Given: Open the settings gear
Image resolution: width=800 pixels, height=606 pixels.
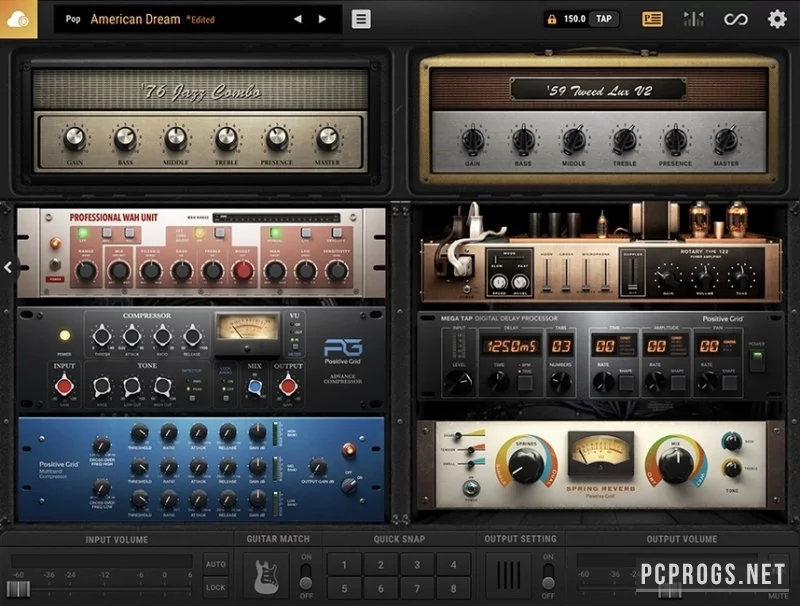Looking at the screenshot, I should [x=777, y=19].
